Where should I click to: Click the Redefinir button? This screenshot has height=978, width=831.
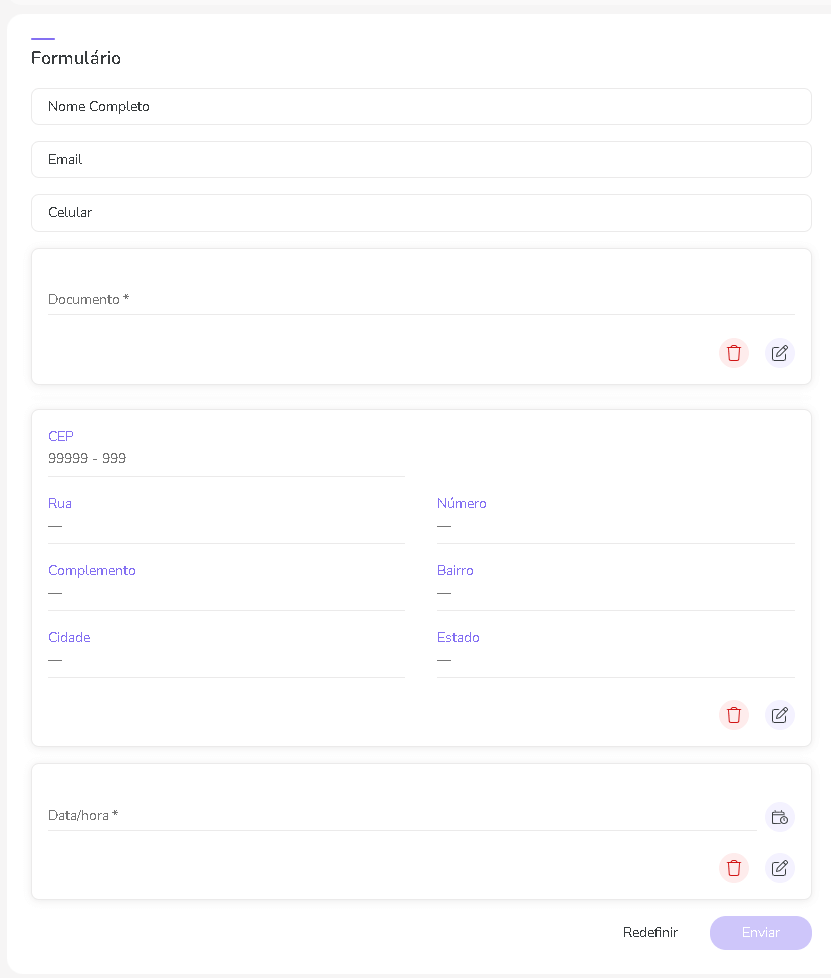tap(650, 932)
